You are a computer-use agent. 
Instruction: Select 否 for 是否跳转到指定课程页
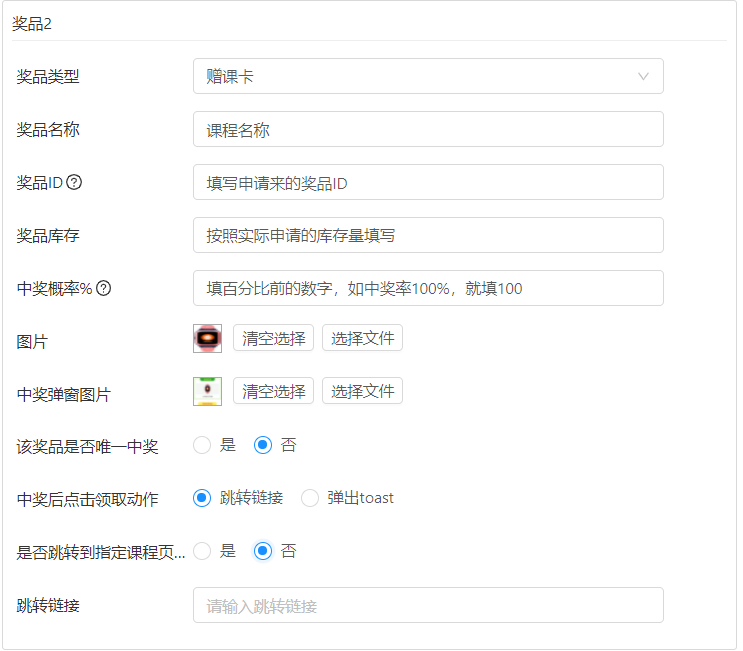[x=263, y=551]
